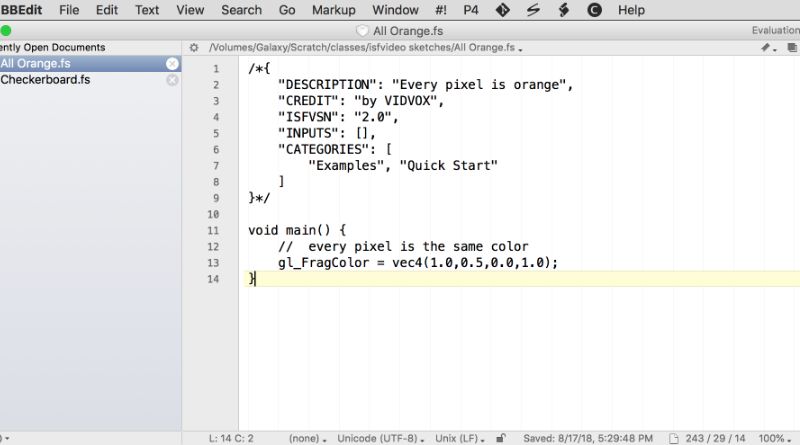Click the sidebar action menu at bottom left
Screen dimensions: 800x445
point(5,438)
